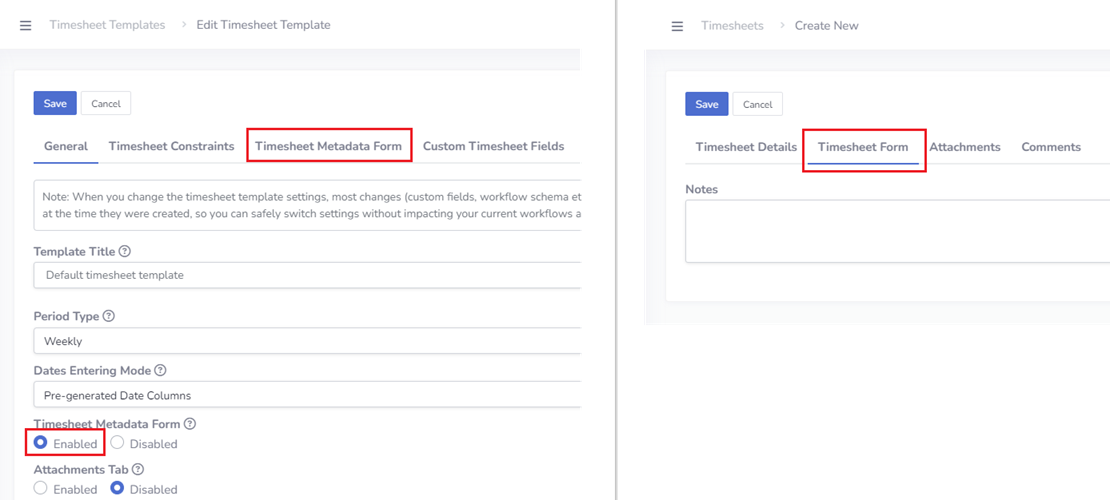This screenshot has height=500, width=1110.
Task: Open hamburger menu beside Timesheets breadcrumb
Action: click(677, 26)
